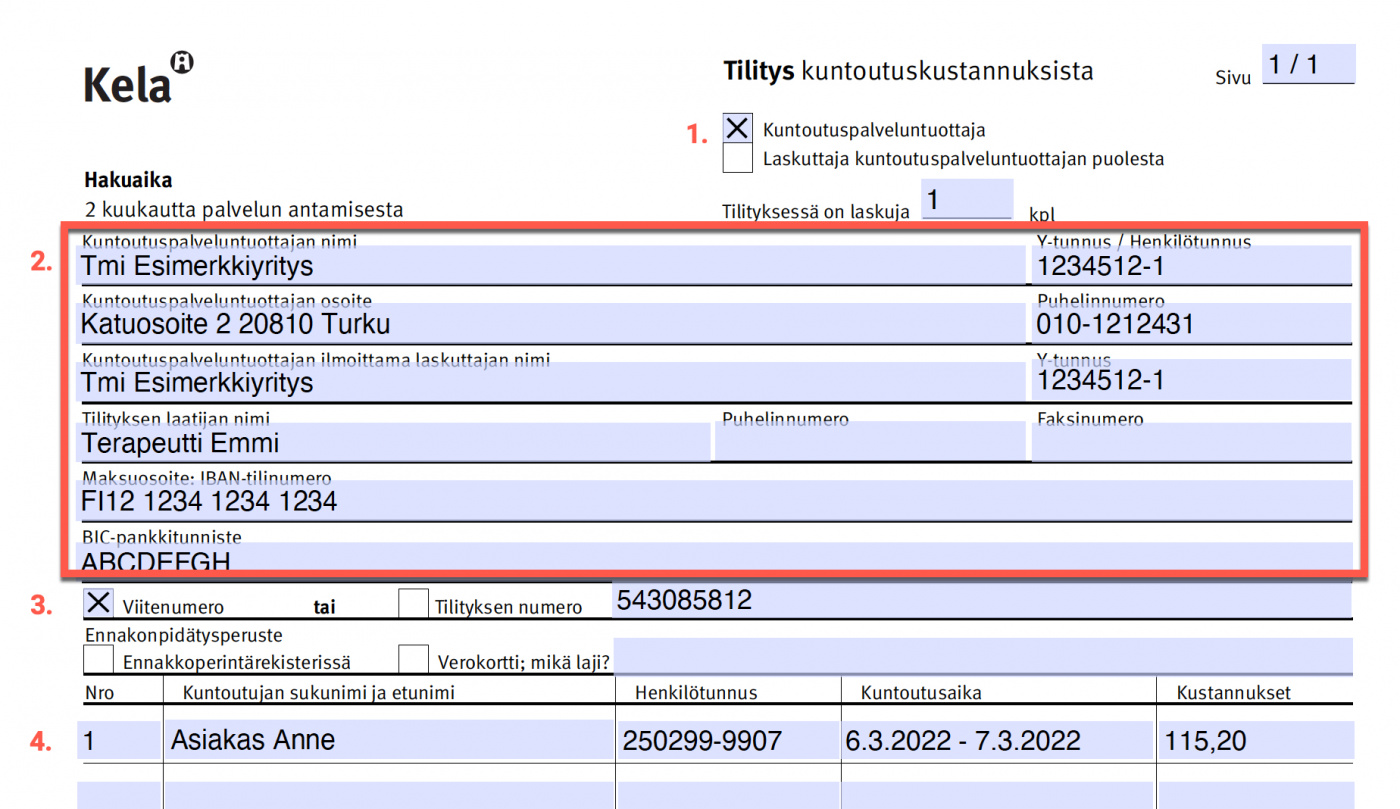
Task: Select the Kuntoutuspalveluntuottajan nimi field
Action: 400,263
